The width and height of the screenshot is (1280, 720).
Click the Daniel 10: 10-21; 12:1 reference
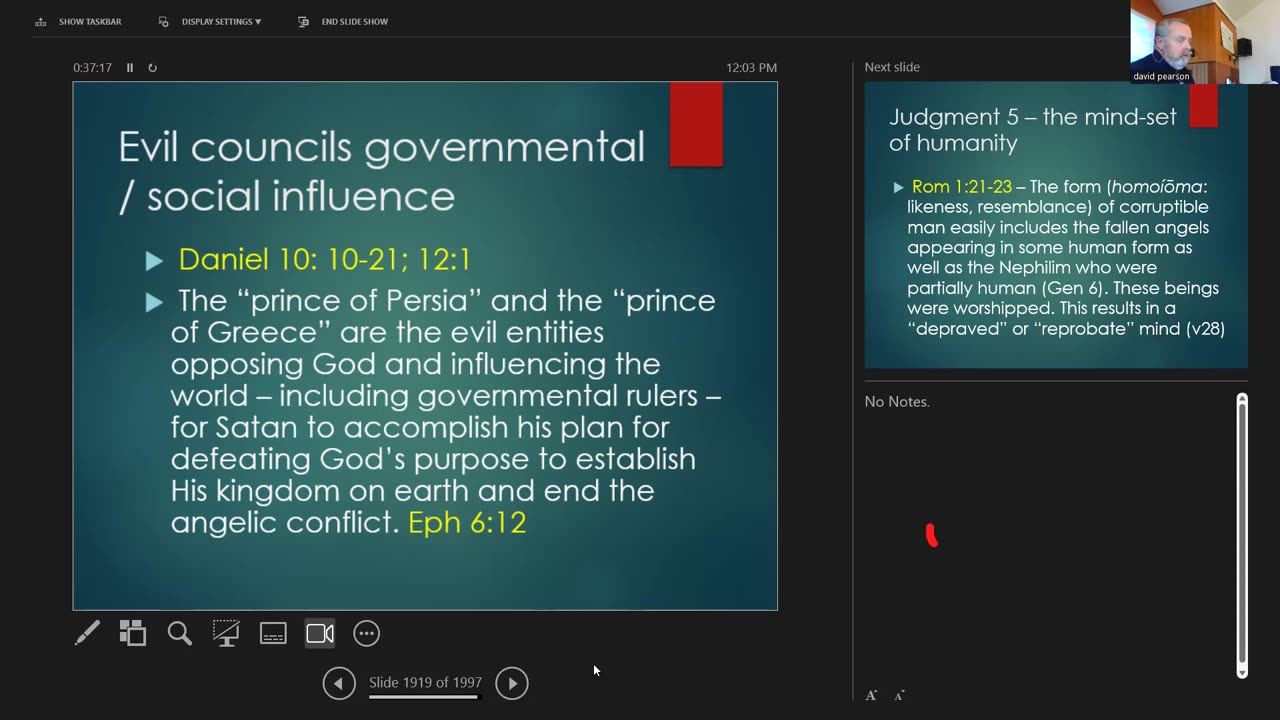(x=324, y=260)
